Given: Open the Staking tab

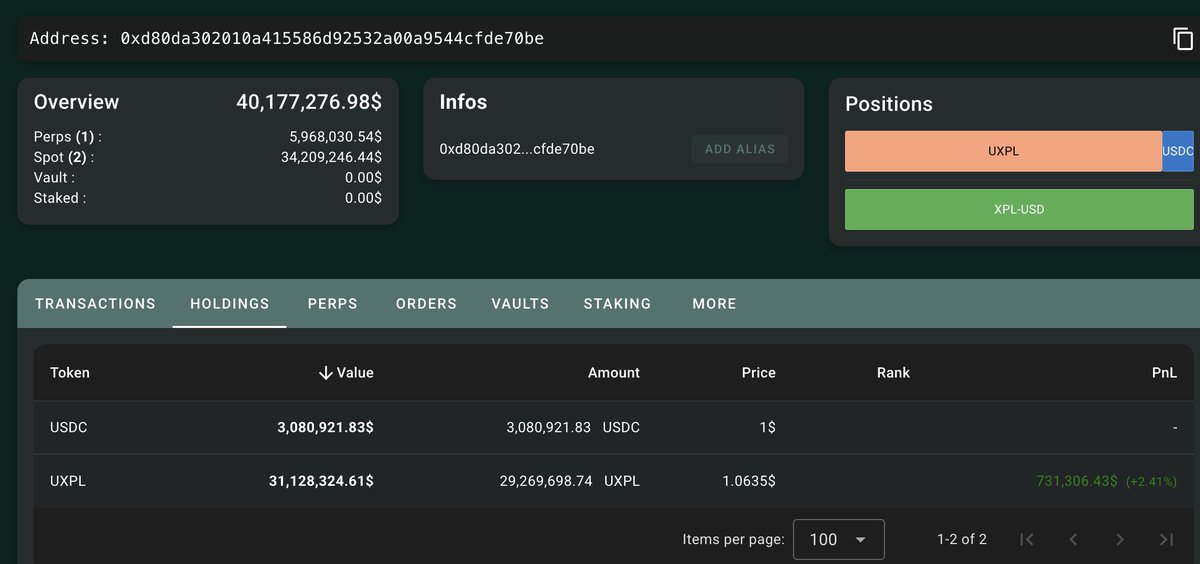Looking at the screenshot, I should point(617,304).
